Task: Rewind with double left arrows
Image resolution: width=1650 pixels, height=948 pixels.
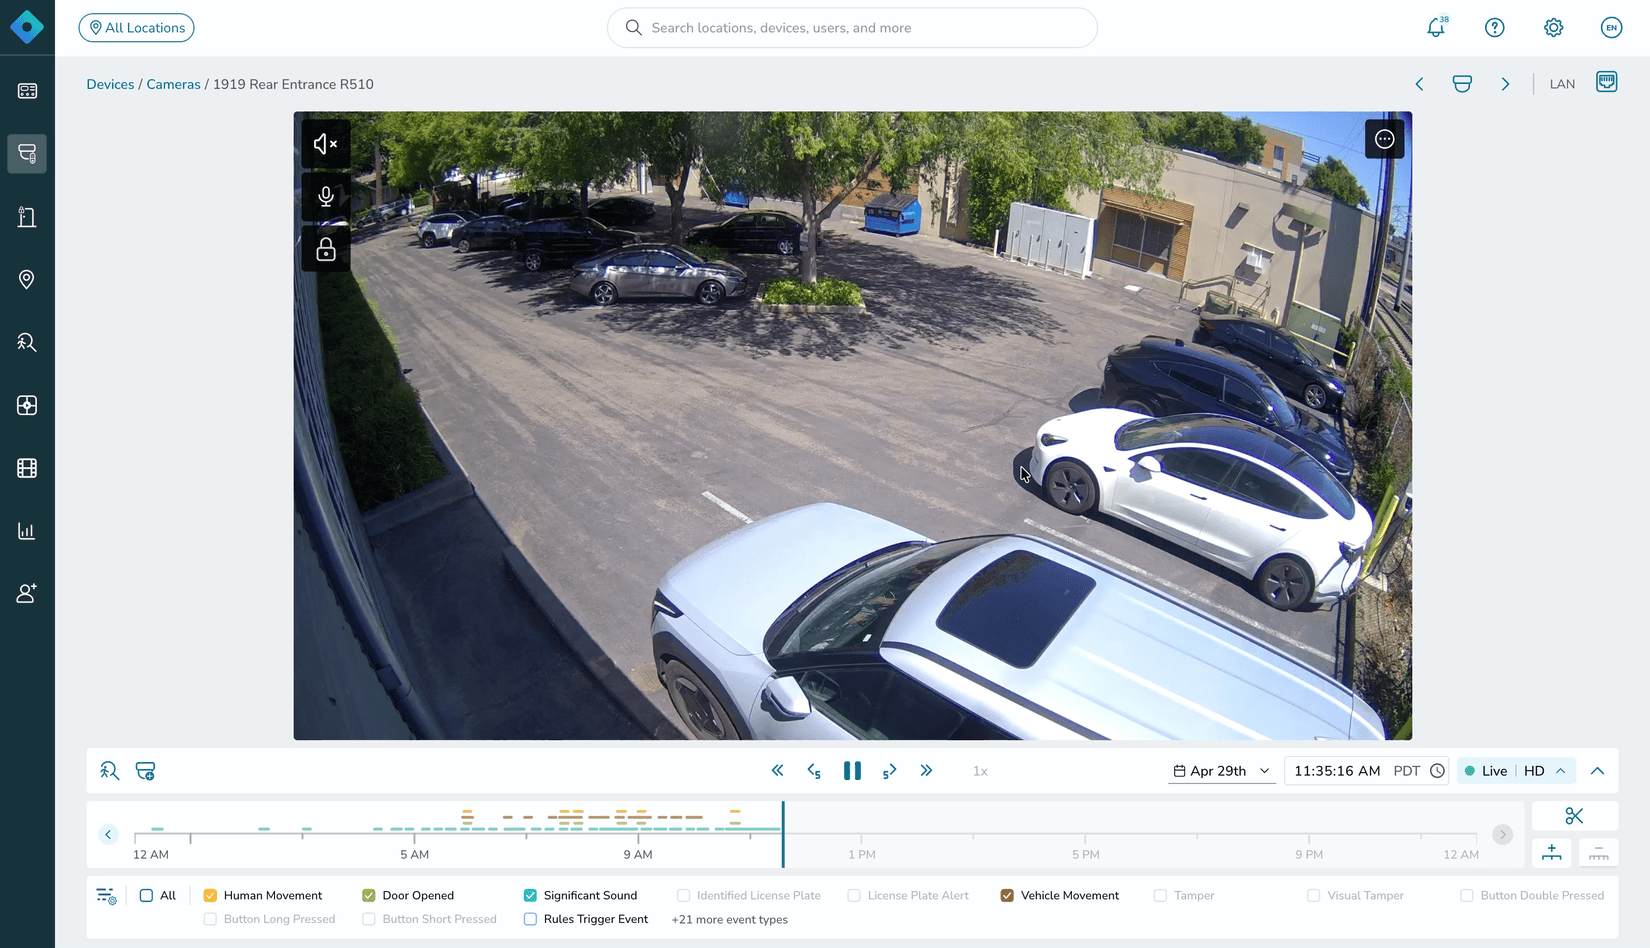Action: [778, 771]
